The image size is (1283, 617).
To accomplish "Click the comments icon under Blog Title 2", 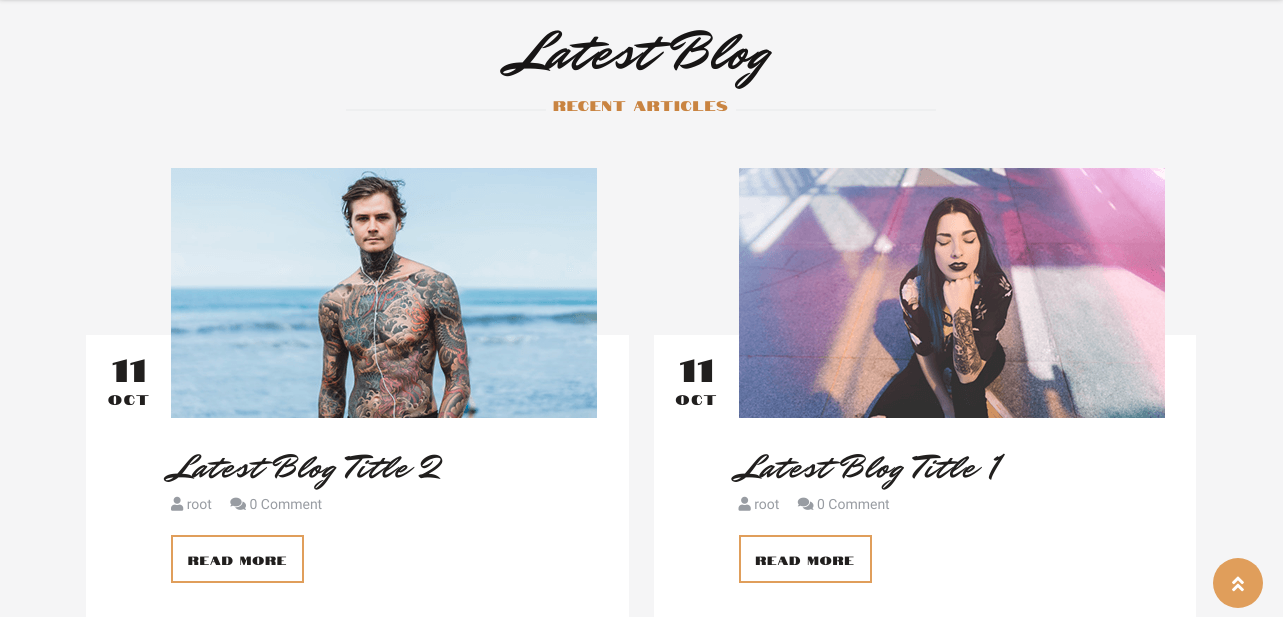I will click(x=238, y=504).
